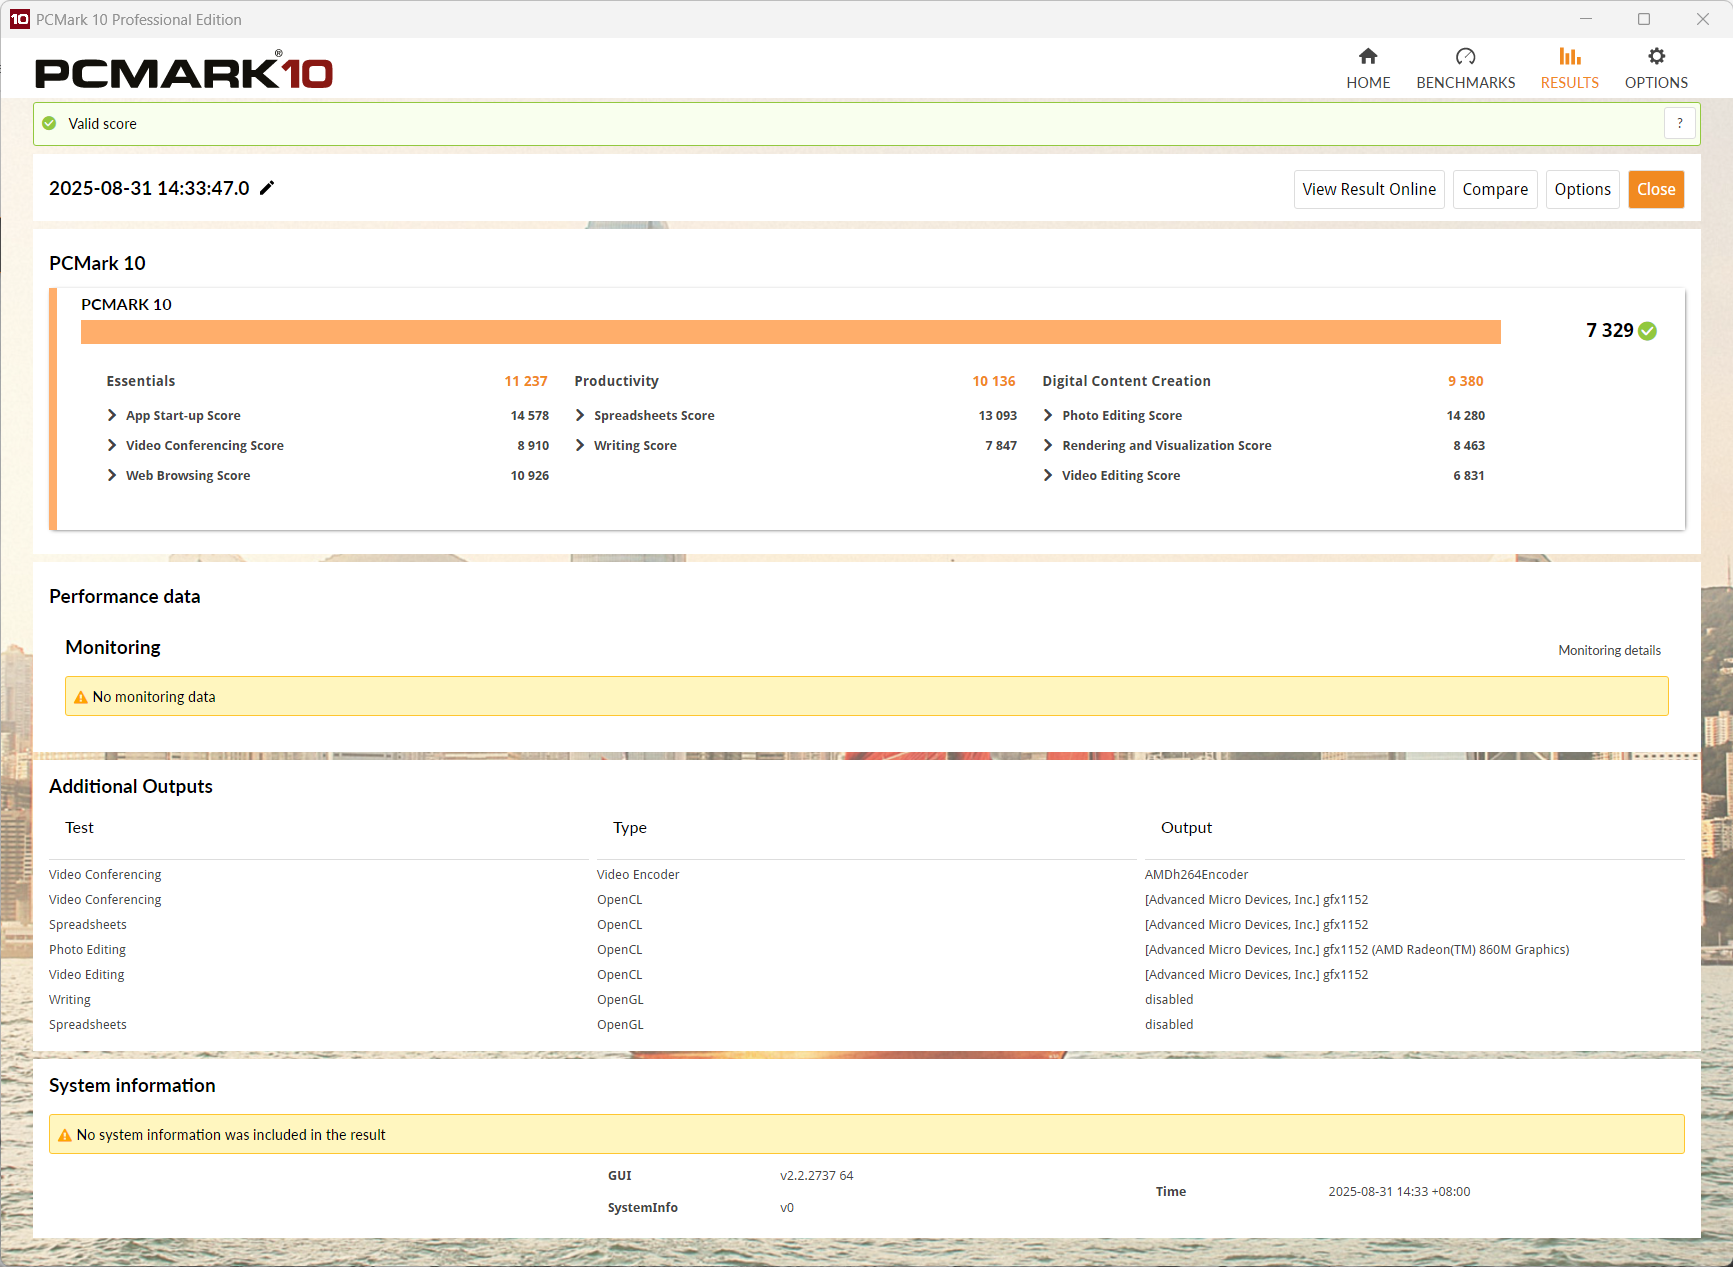Click the Web Browsing value 10 926
This screenshot has width=1733, height=1267.
530,475
